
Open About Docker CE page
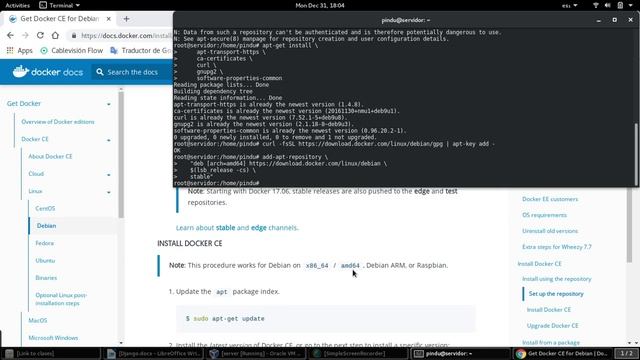point(50,156)
